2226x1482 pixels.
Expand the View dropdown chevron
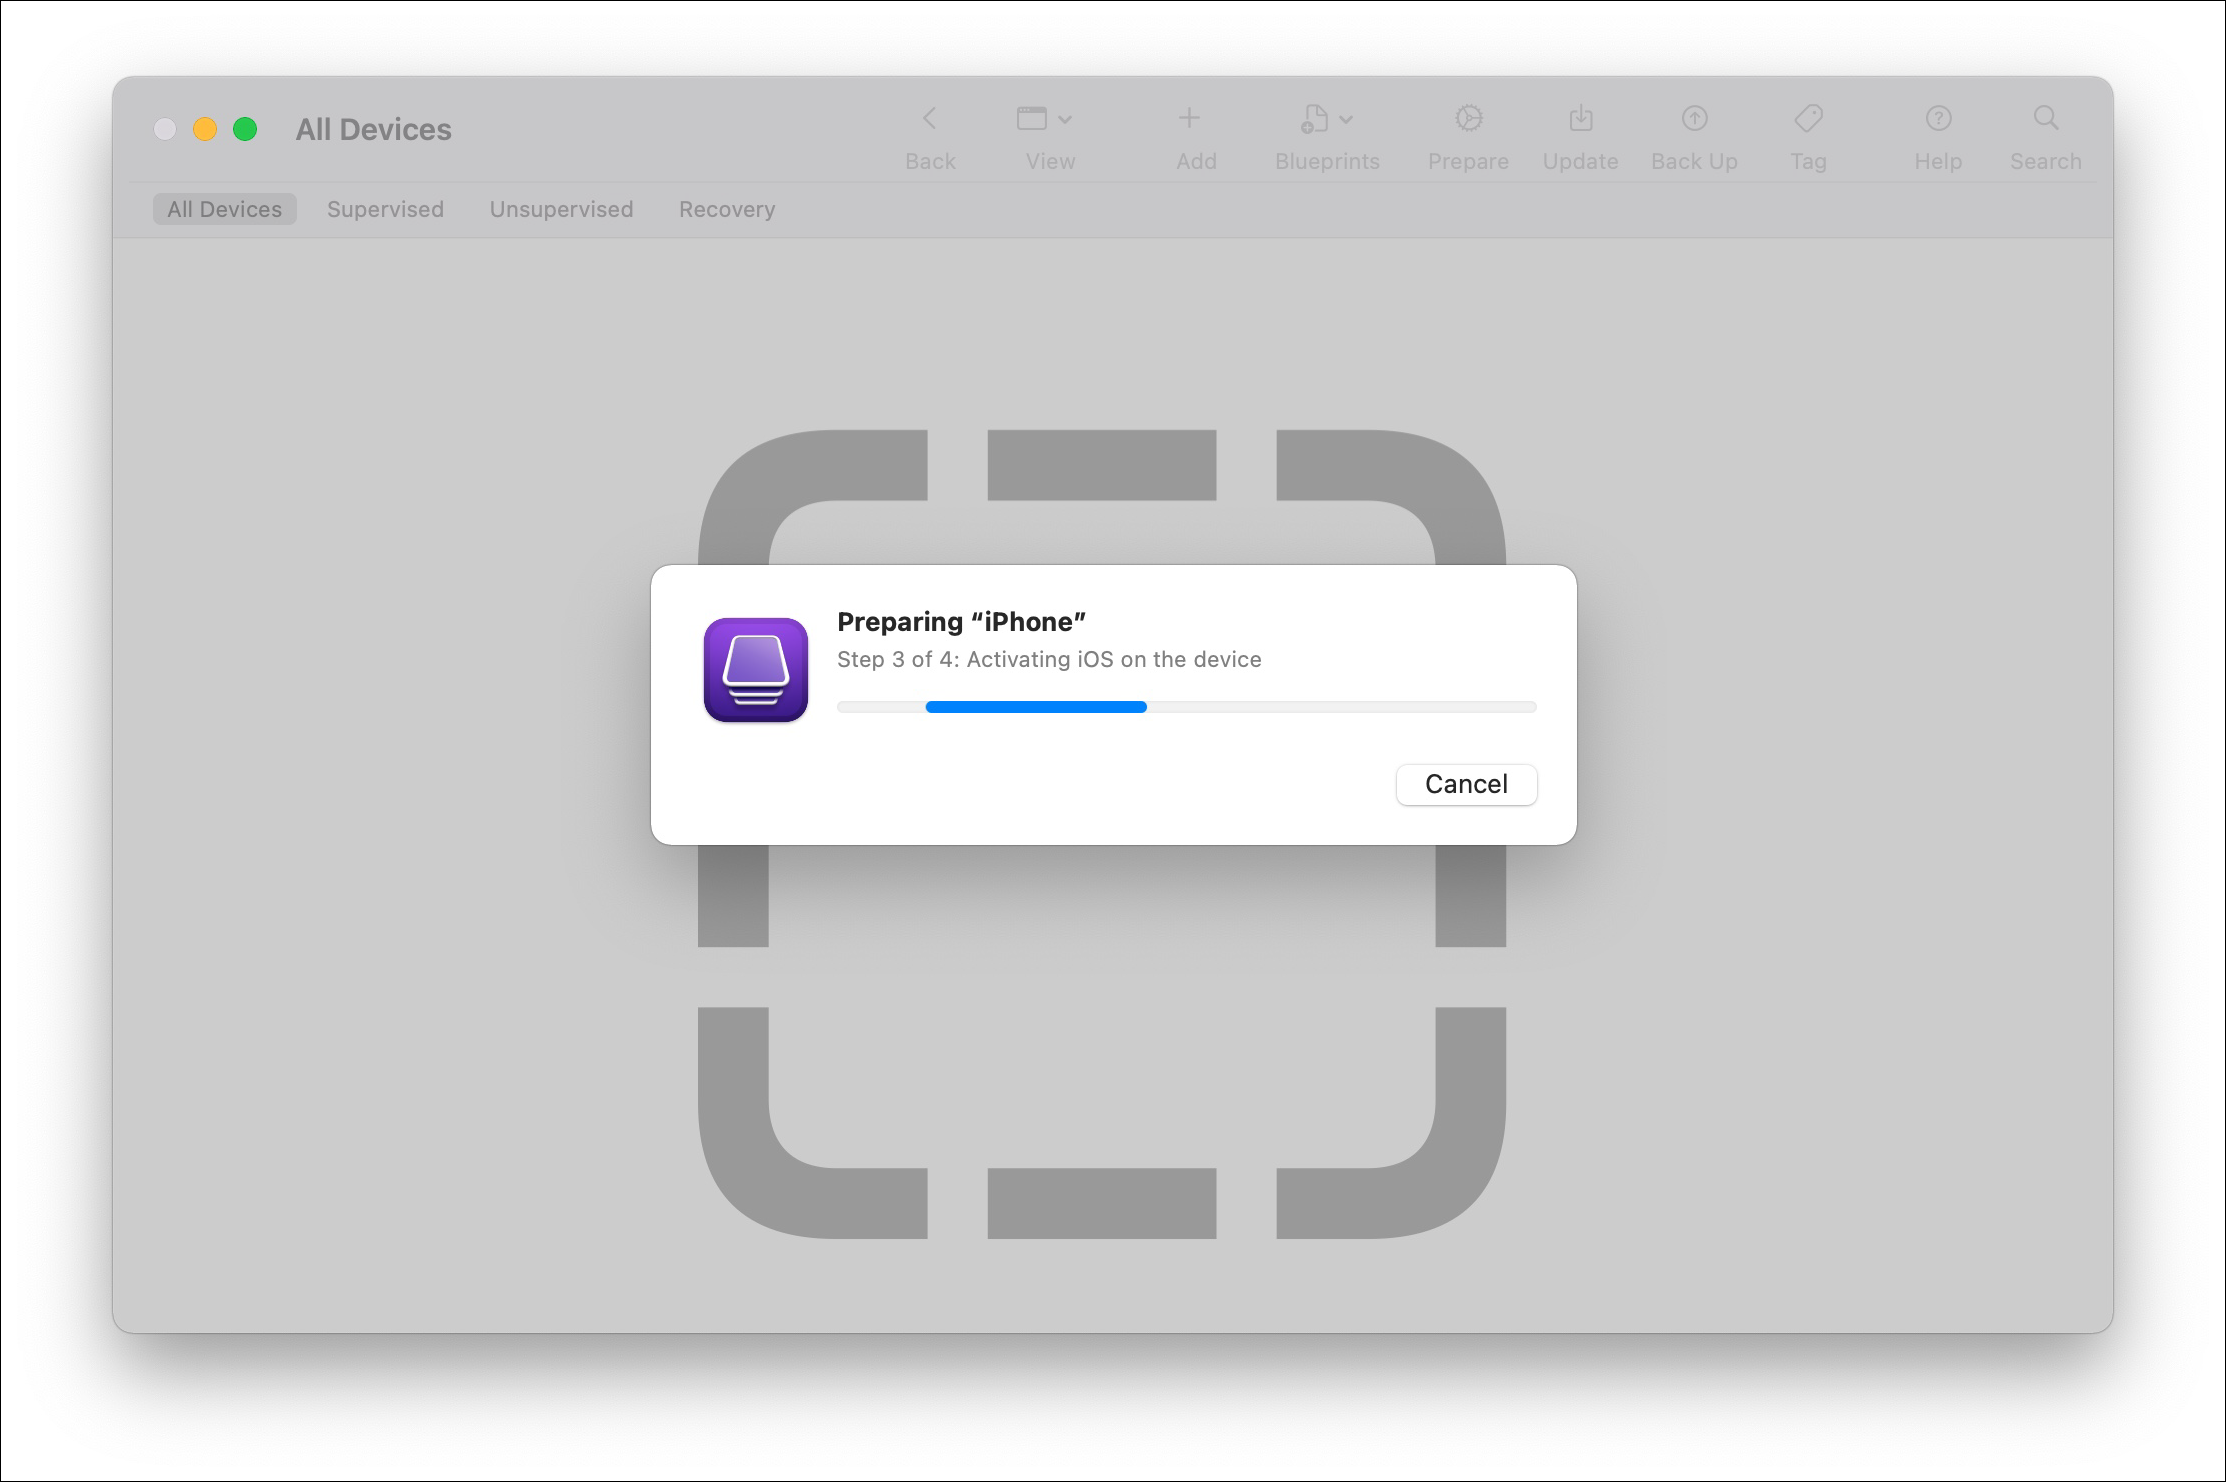pos(1065,120)
